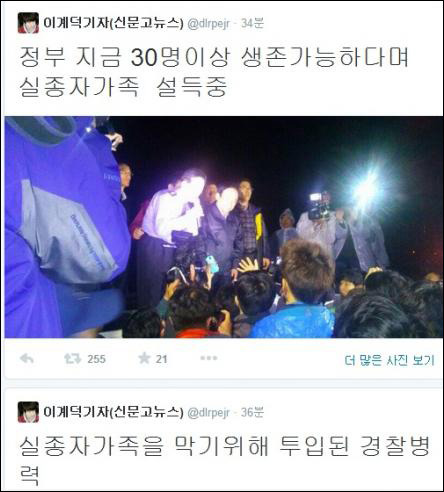Open the '더 많은 사진 보기' link

[x=389, y=360]
